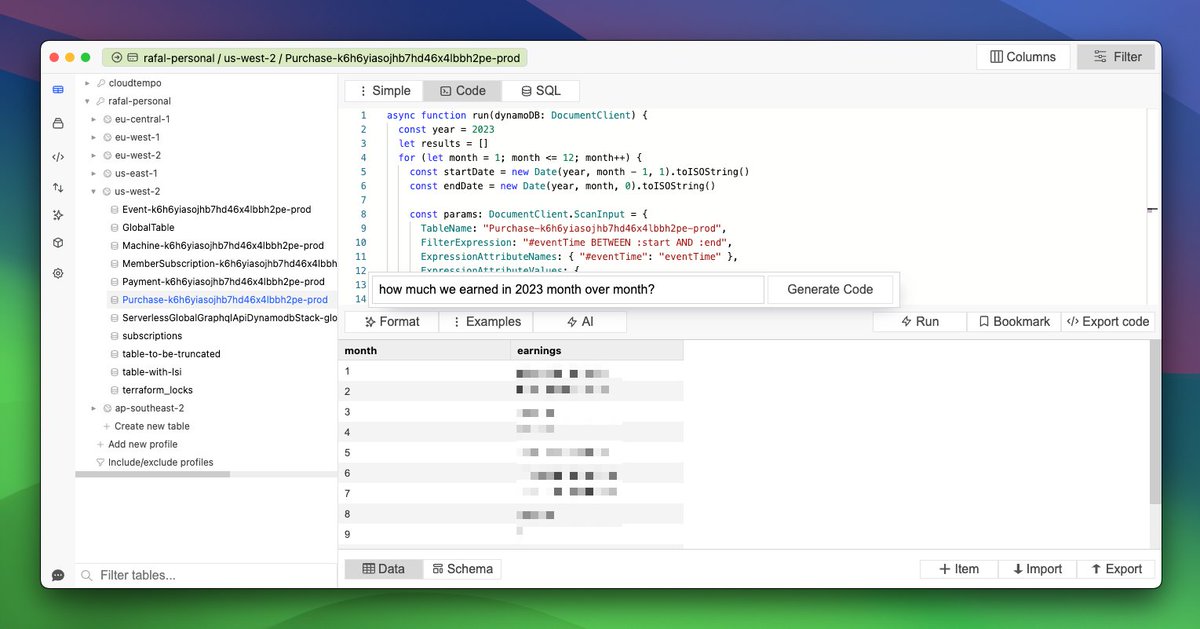This screenshot has width=1200, height=629.
Task: Click funnel icon for Include/exclude profiles
Action: click(100, 462)
